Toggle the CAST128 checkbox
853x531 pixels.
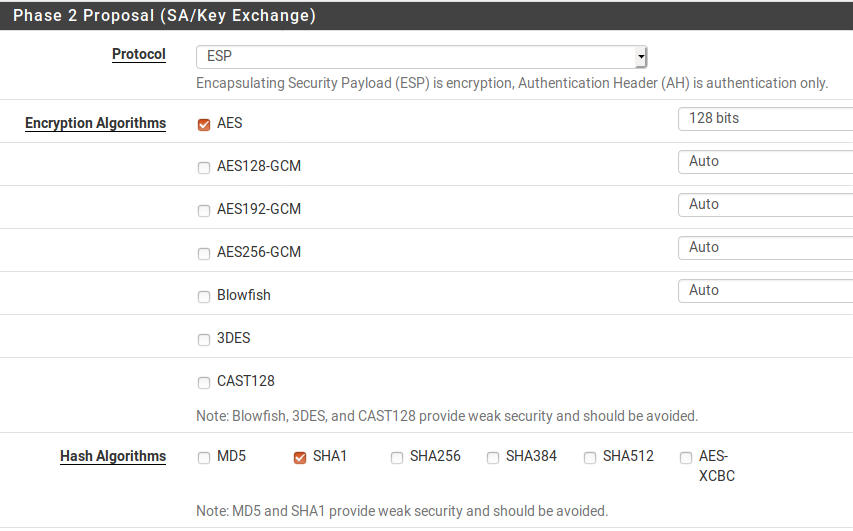pos(204,382)
